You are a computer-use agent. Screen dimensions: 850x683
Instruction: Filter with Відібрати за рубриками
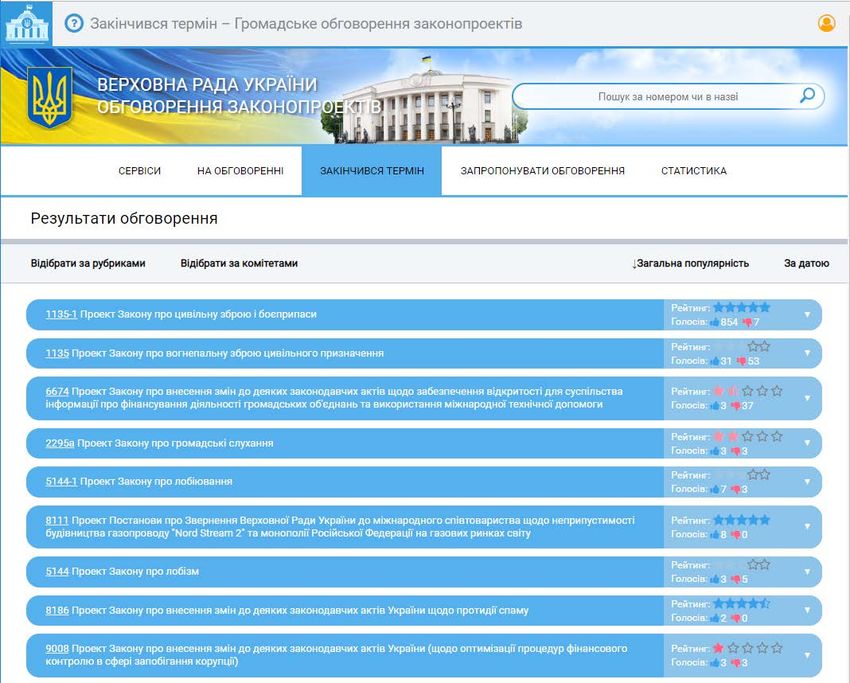click(x=88, y=263)
